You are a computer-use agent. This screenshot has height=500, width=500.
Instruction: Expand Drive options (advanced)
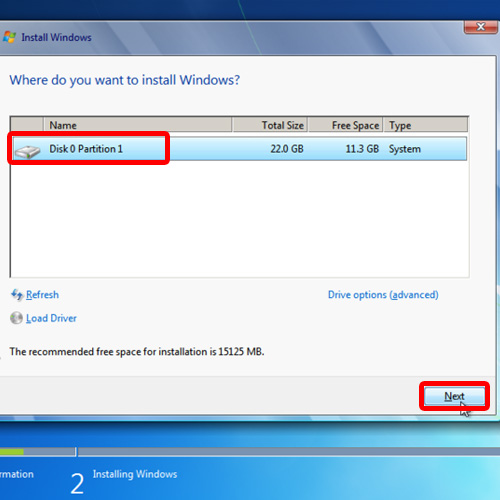(383, 295)
